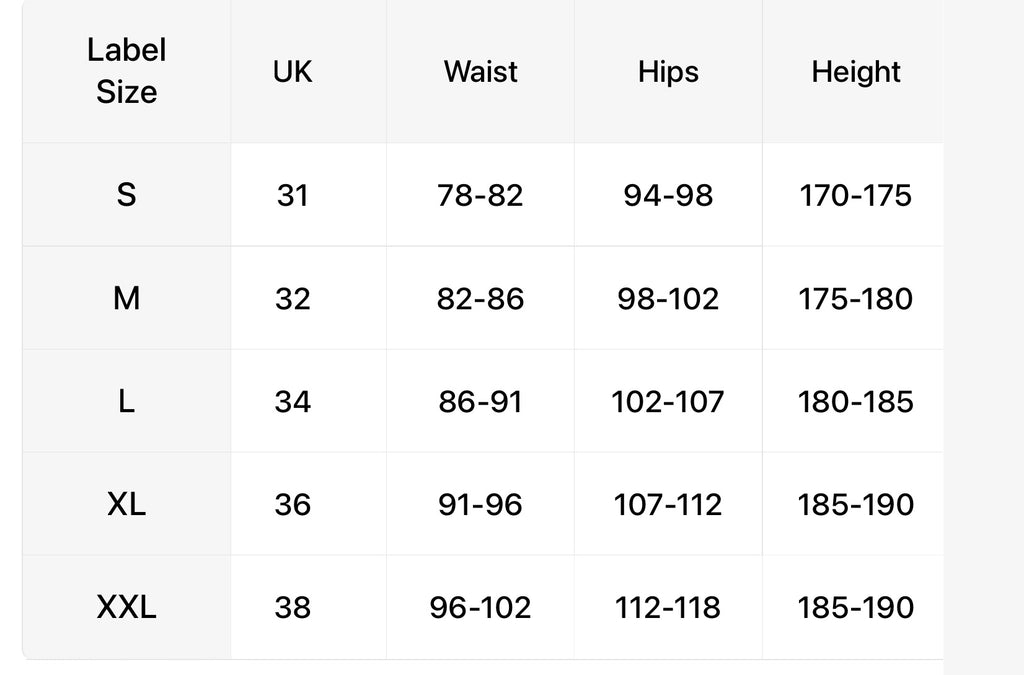Image resolution: width=1024 pixels, height=675 pixels.
Task: Select hips value 112-118
Action: pos(668,607)
